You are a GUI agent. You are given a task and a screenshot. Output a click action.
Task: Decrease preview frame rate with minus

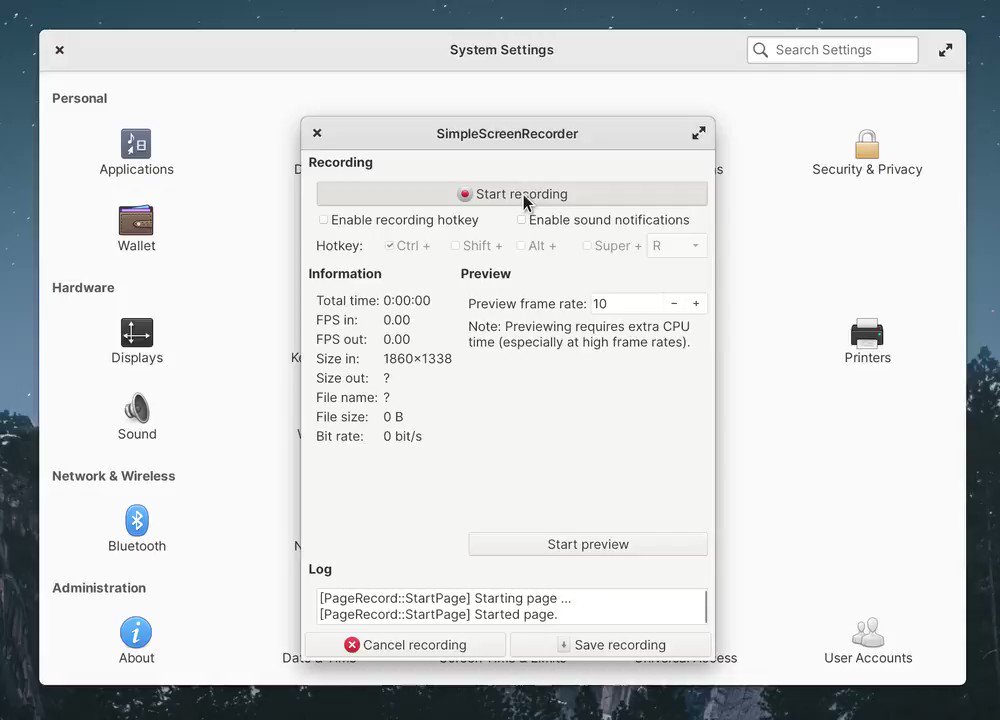(x=674, y=304)
